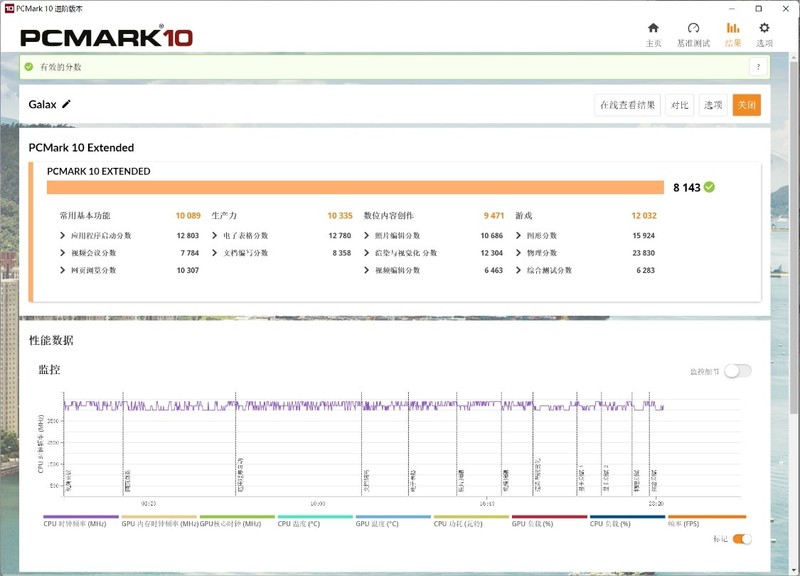
Task: Click the PCMark 10 icon in the title bar
Action: [x=10, y=8]
